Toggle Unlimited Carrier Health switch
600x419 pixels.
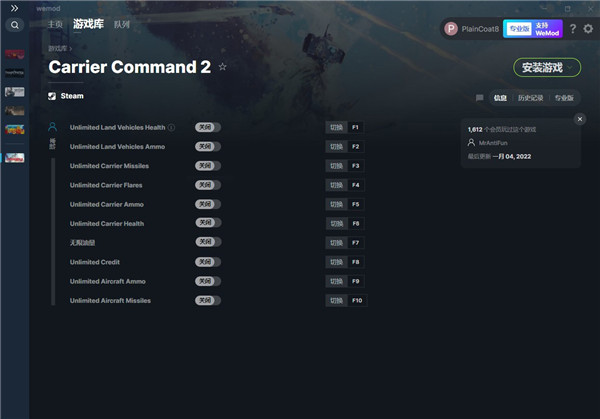[208, 223]
